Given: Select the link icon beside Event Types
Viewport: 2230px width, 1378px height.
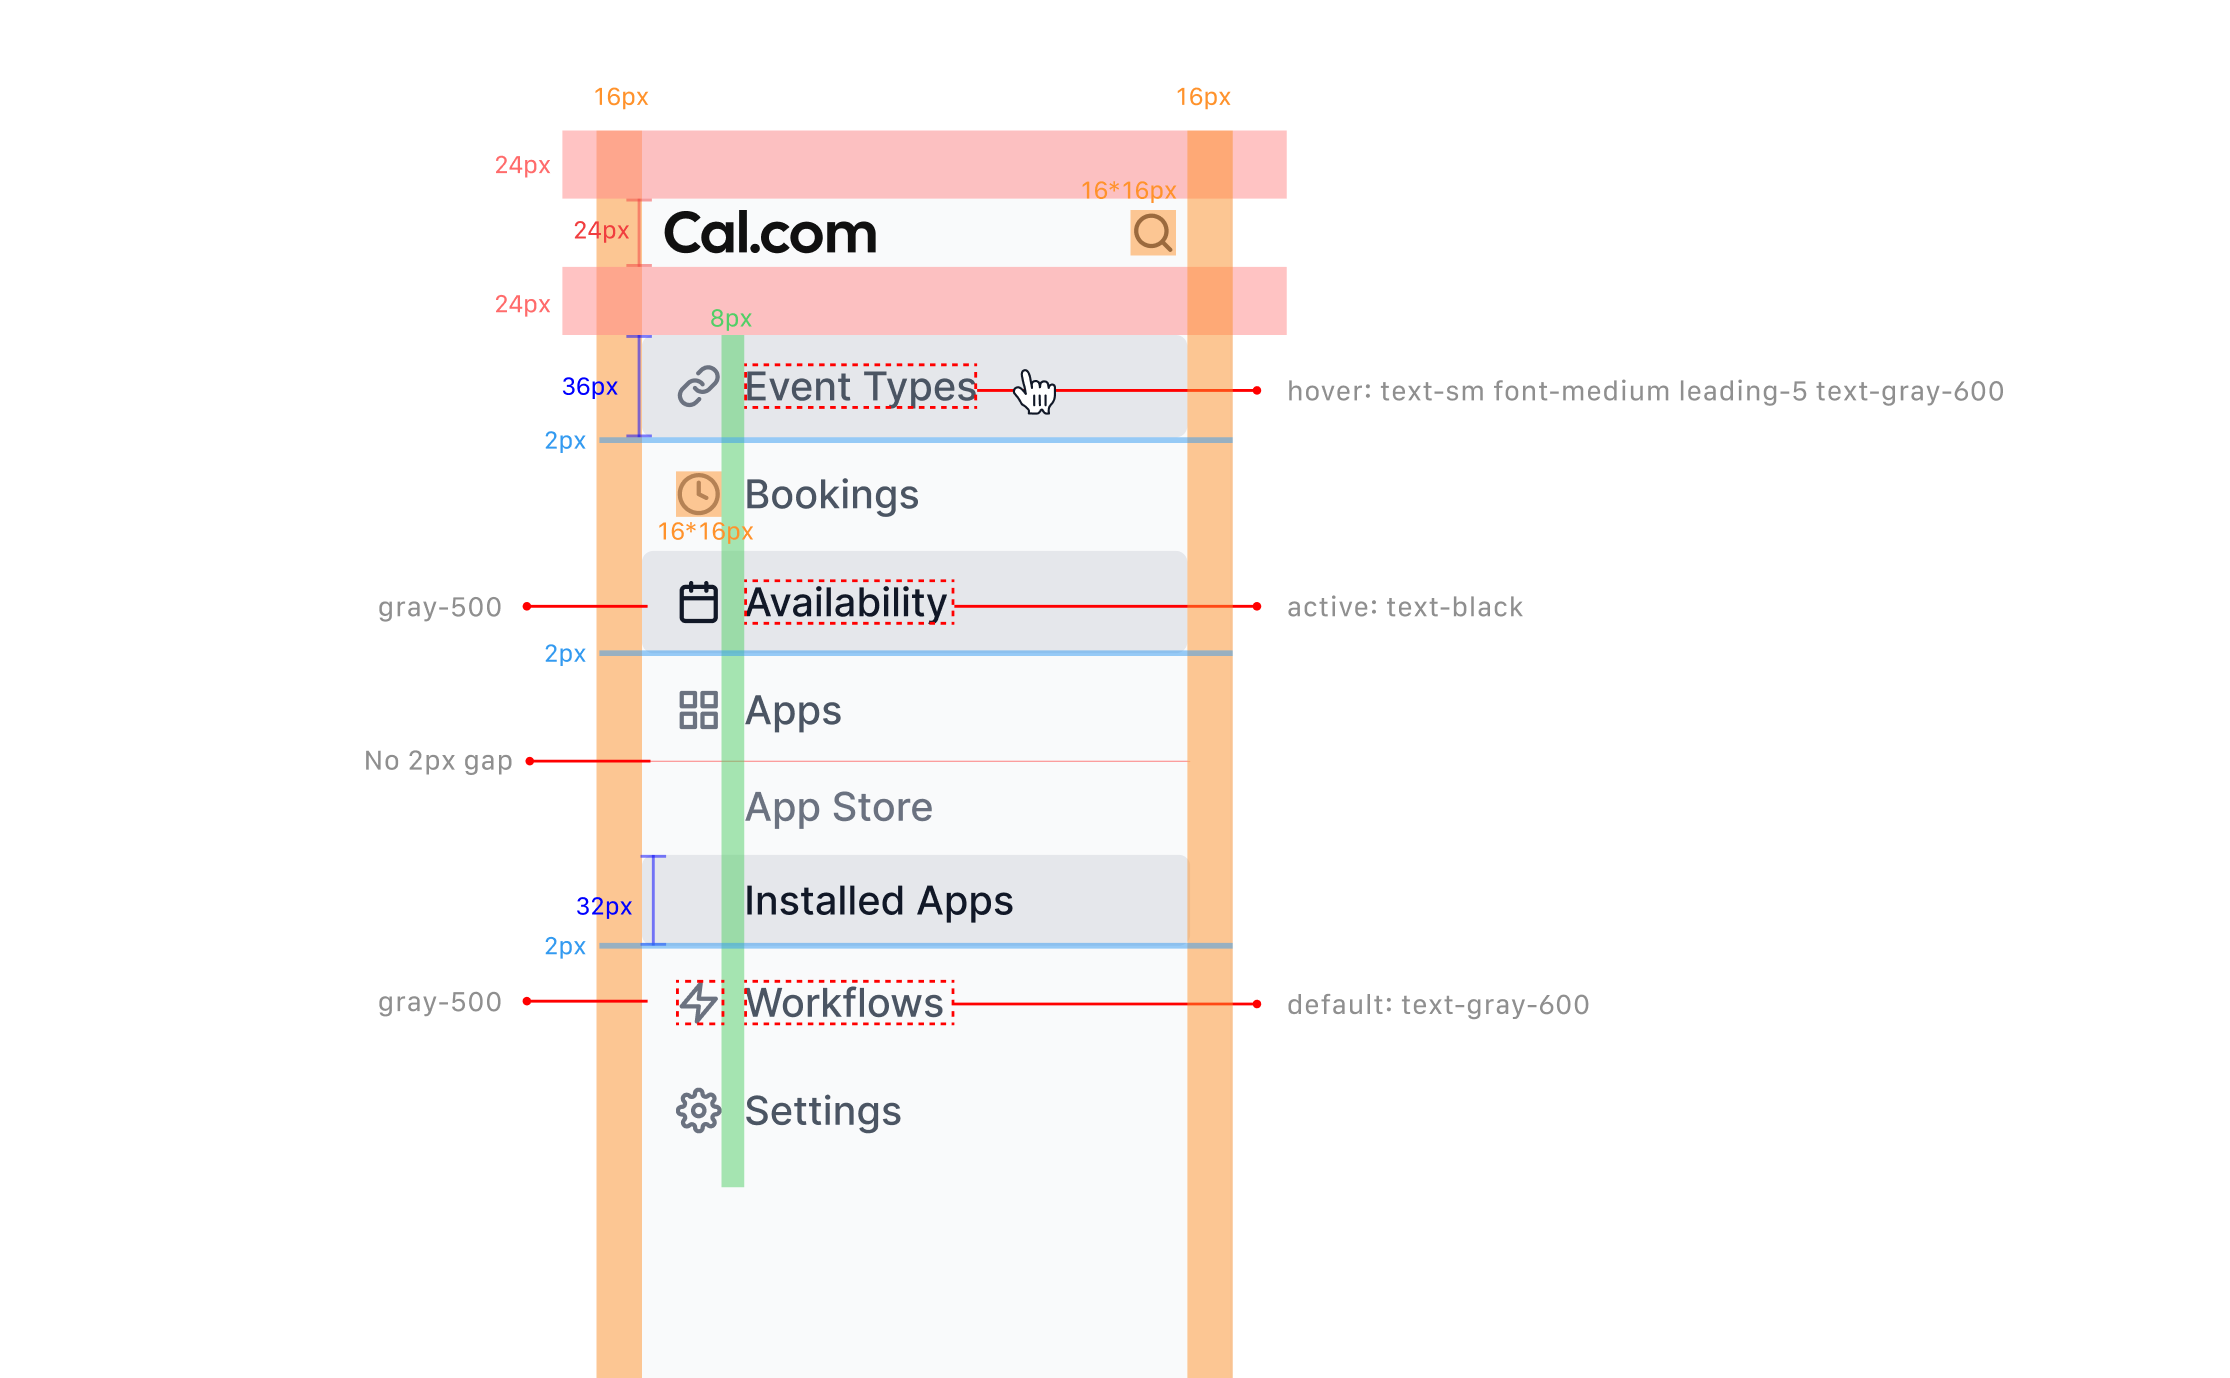Looking at the screenshot, I should pos(698,386).
